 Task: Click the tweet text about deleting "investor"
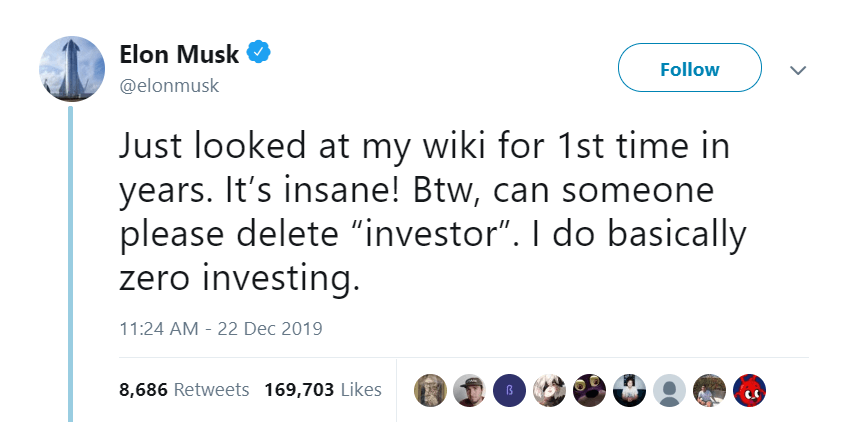(x=432, y=212)
